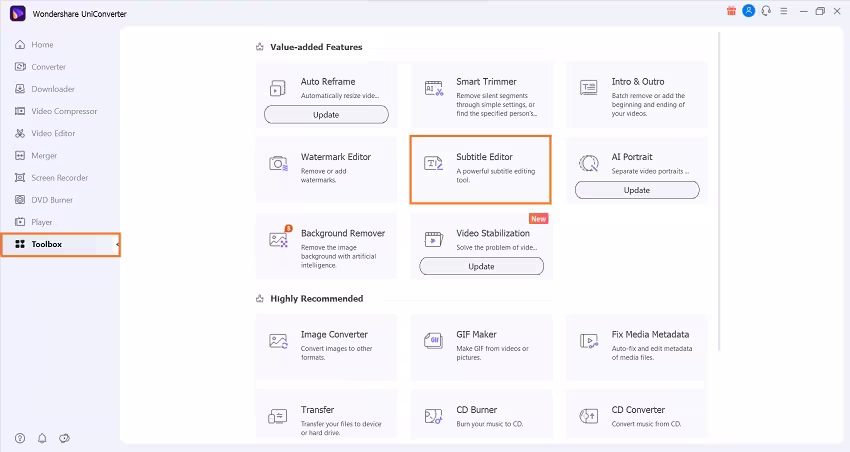Viewport: 850px width, 452px height.
Task: Click the Video Stabilization icon
Action: click(434, 239)
